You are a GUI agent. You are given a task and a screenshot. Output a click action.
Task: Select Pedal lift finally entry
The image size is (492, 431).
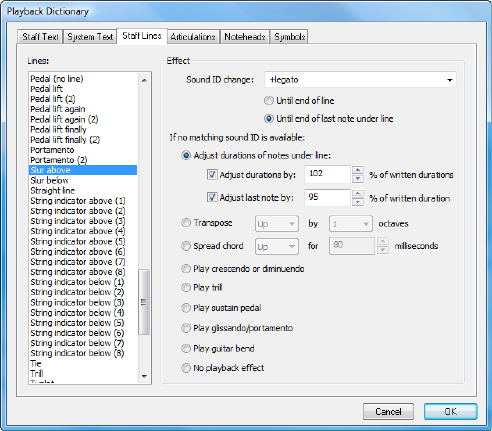point(83,129)
